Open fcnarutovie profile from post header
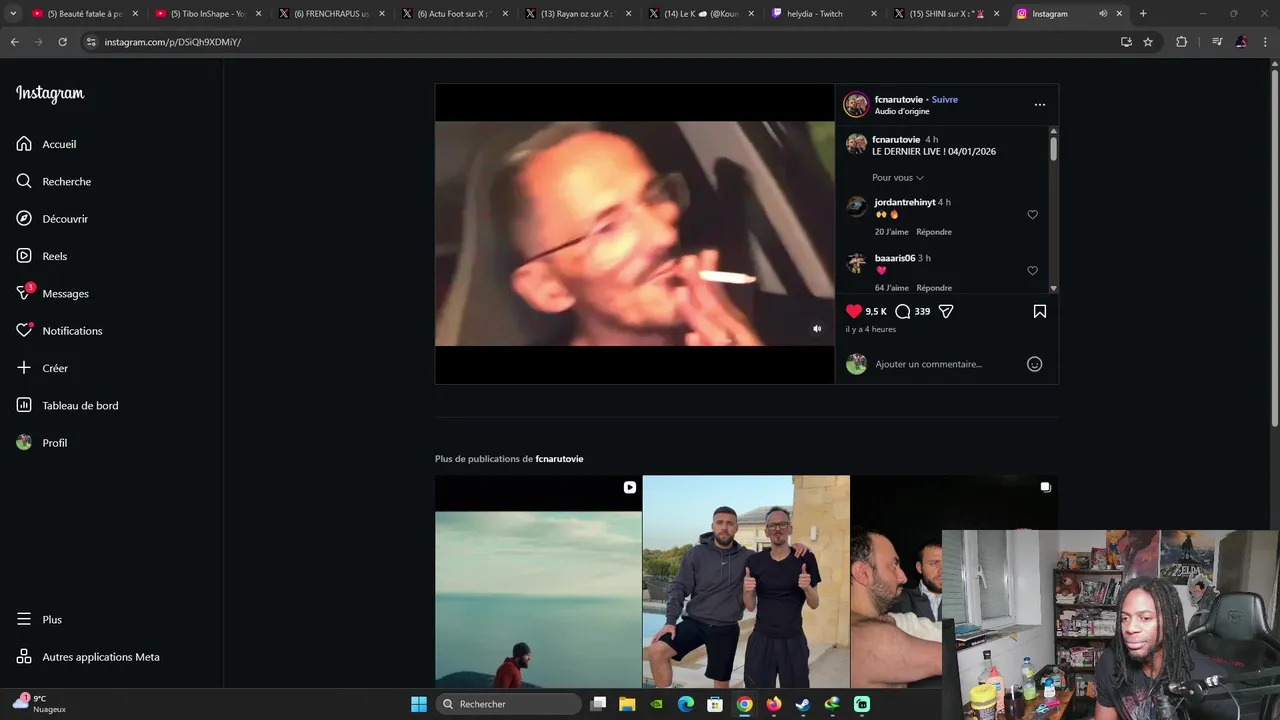The height and width of the screenshot is (720, 1280). click(898, 99)
